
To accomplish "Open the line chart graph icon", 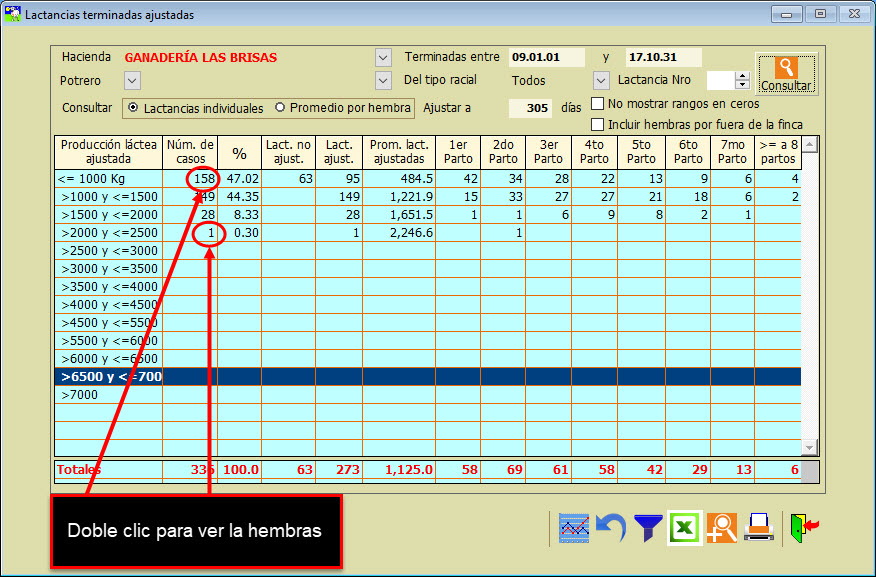I will (x=573, y=526).
